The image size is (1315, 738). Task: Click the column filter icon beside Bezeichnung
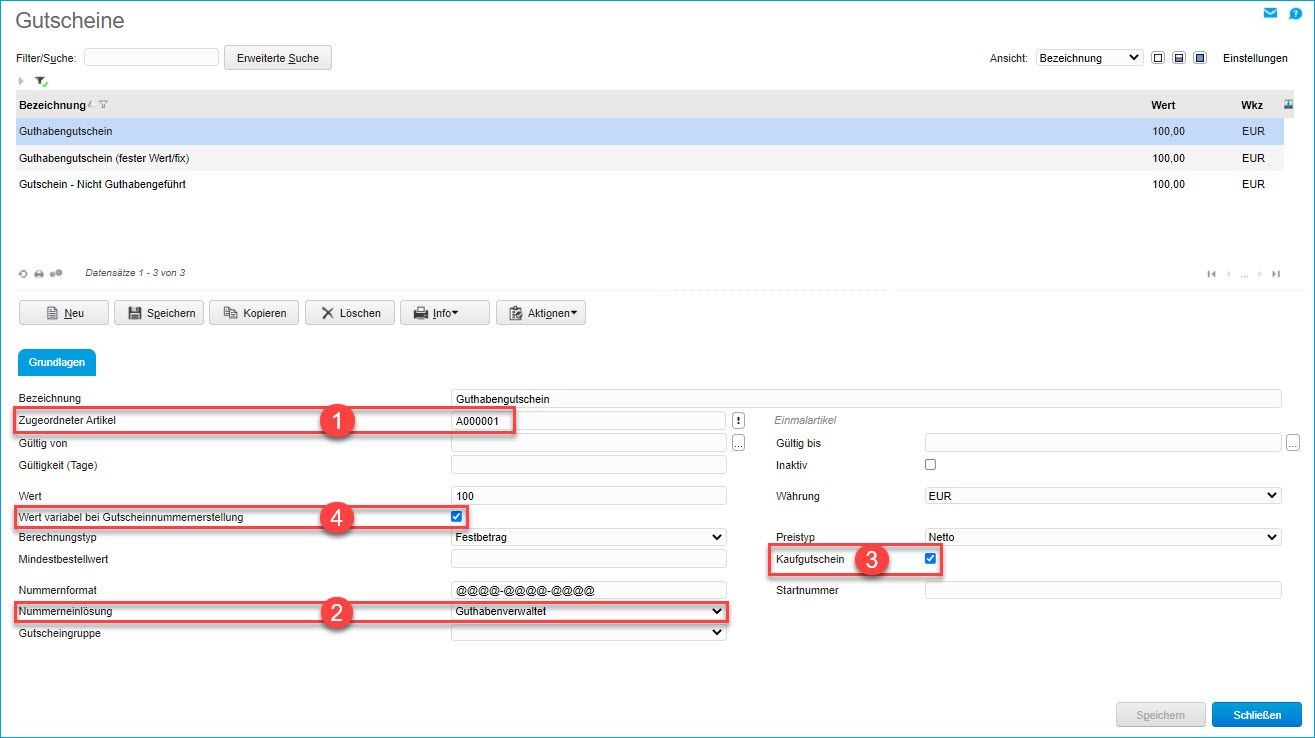pos(104,105)
